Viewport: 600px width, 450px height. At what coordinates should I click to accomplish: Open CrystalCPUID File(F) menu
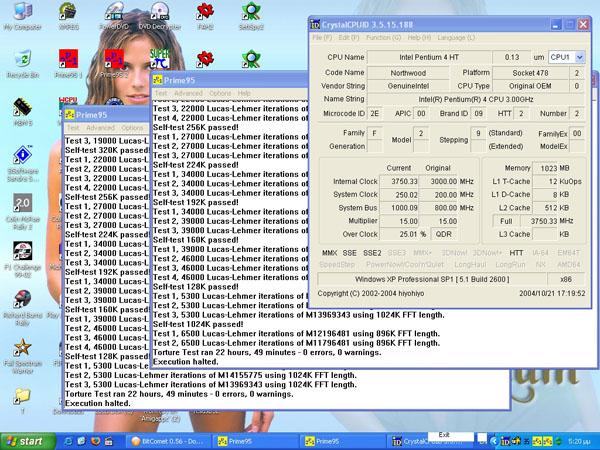[322, 38]
